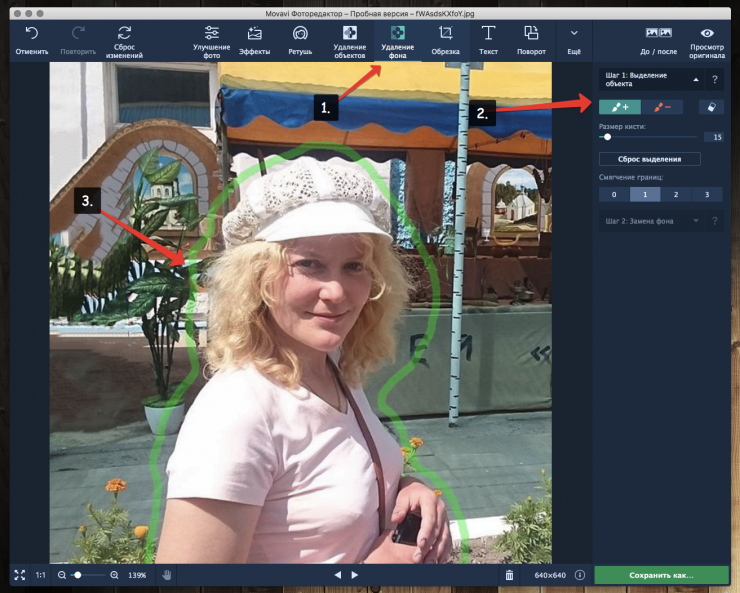Collapse the Шаг 1: Выделение объекта section
Viewport: 740px width, 593px height.
(x=695, y=79)
